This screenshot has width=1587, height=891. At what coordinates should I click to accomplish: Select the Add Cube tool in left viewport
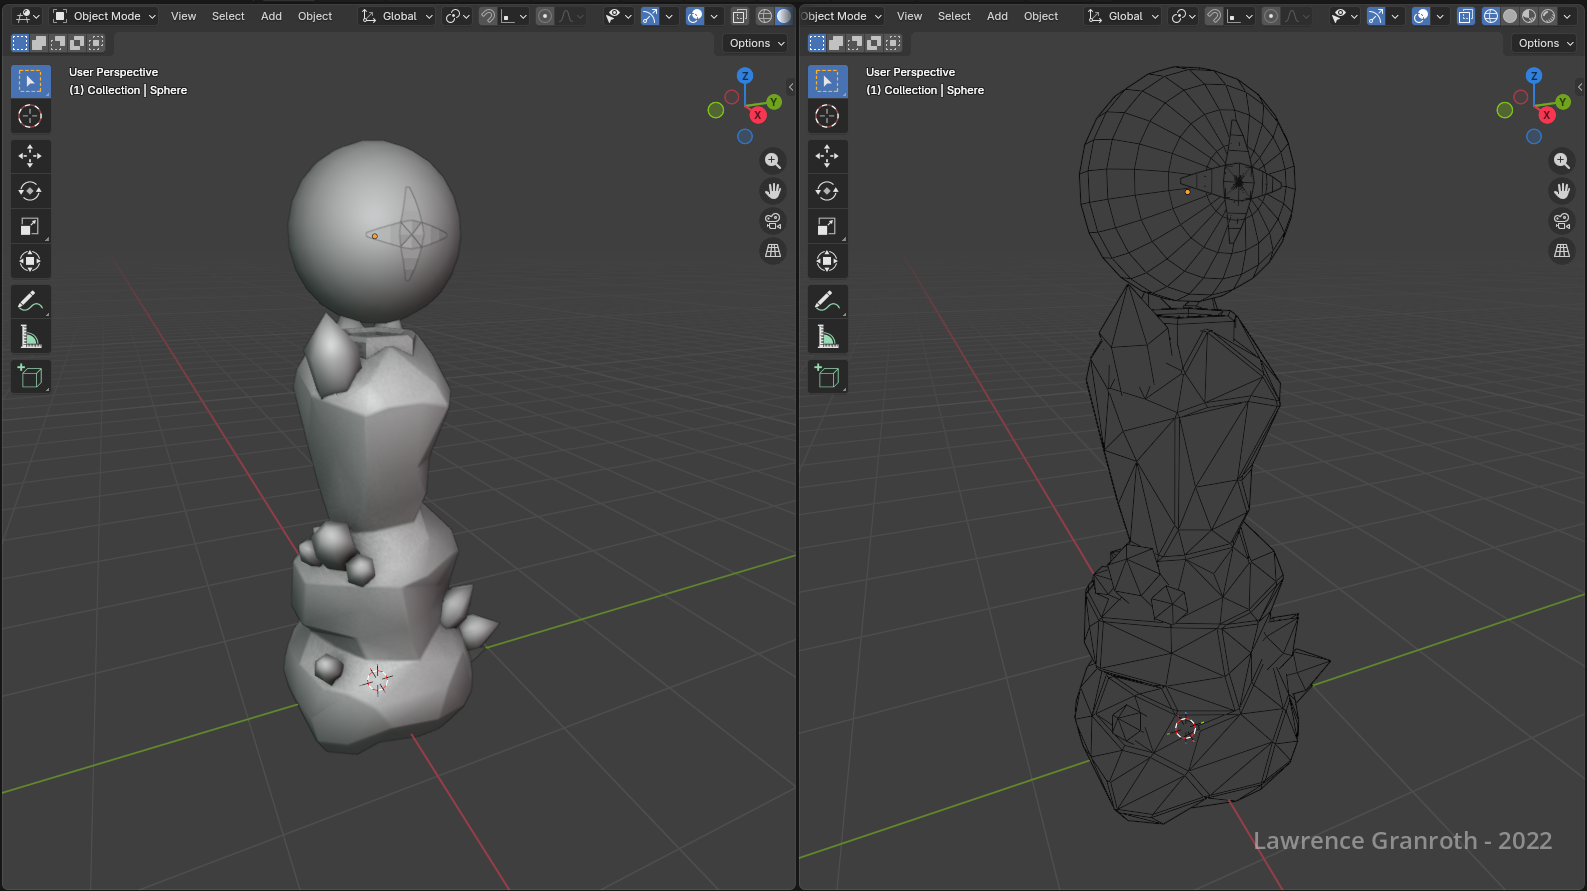coord(30,376)
